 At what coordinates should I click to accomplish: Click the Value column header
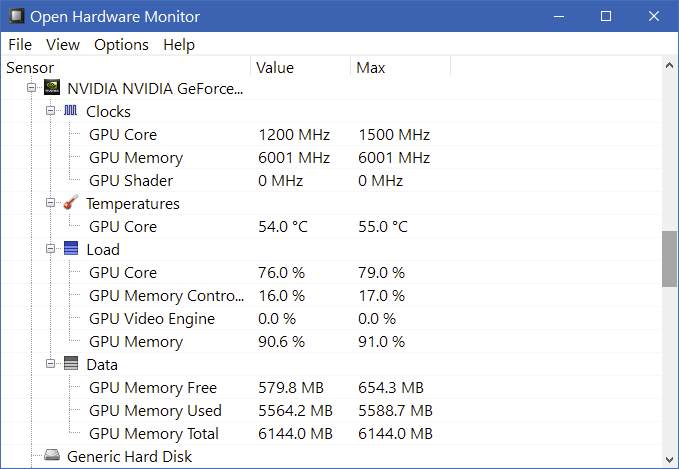pos(300,68)
